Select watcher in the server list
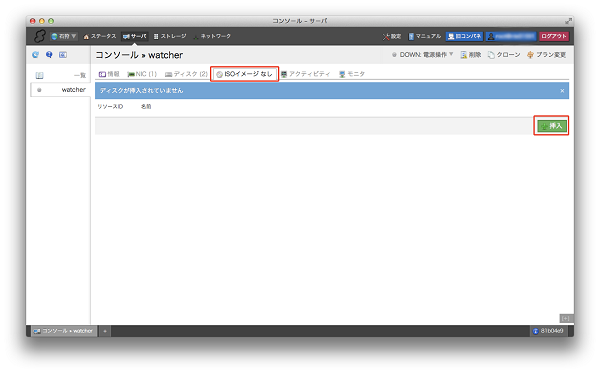This screenshot has height=373, width=600. [x=60, y=90]
